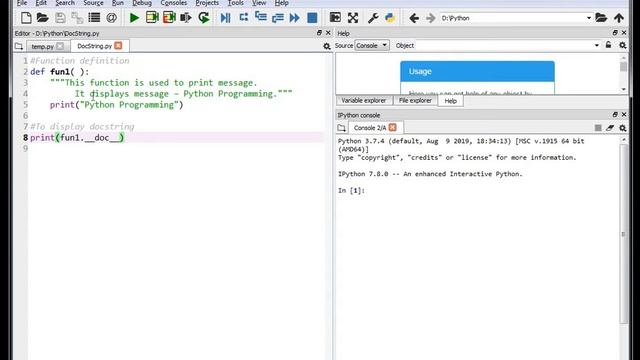Maximize the current pane
This screenshot has height=360, width=640.
(335, 18)
